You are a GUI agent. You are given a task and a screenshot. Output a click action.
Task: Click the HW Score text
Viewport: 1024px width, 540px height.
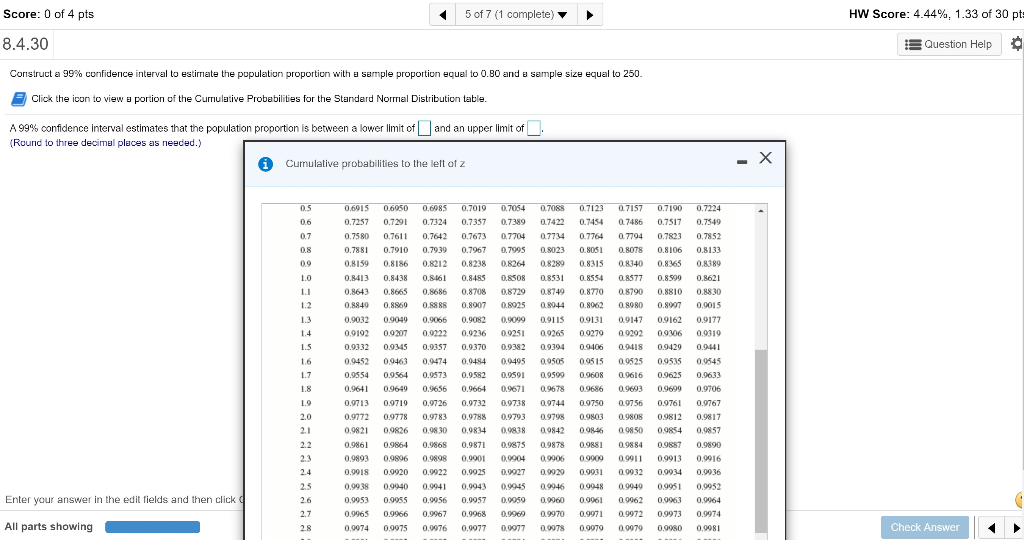pos(936,14)
